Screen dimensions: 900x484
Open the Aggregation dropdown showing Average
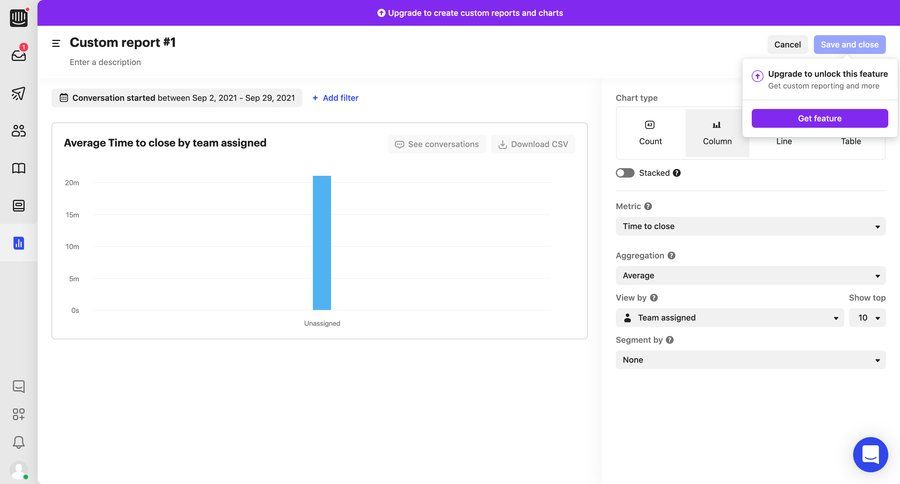[750, 276]
